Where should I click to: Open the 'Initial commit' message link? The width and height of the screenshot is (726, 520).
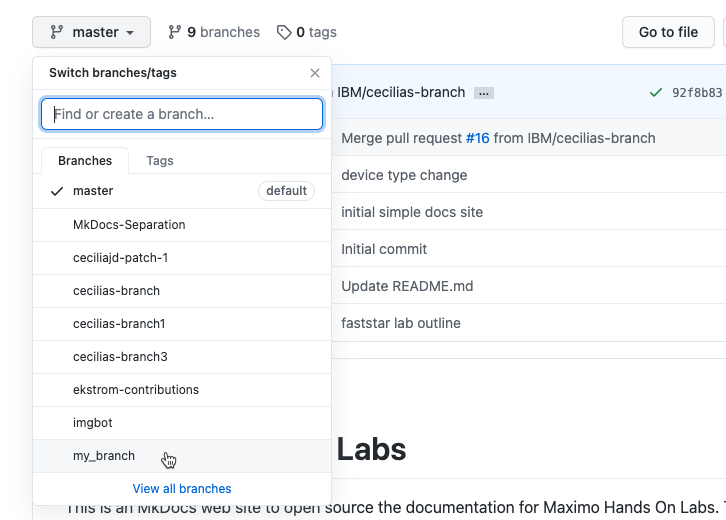tap(384, 249)
